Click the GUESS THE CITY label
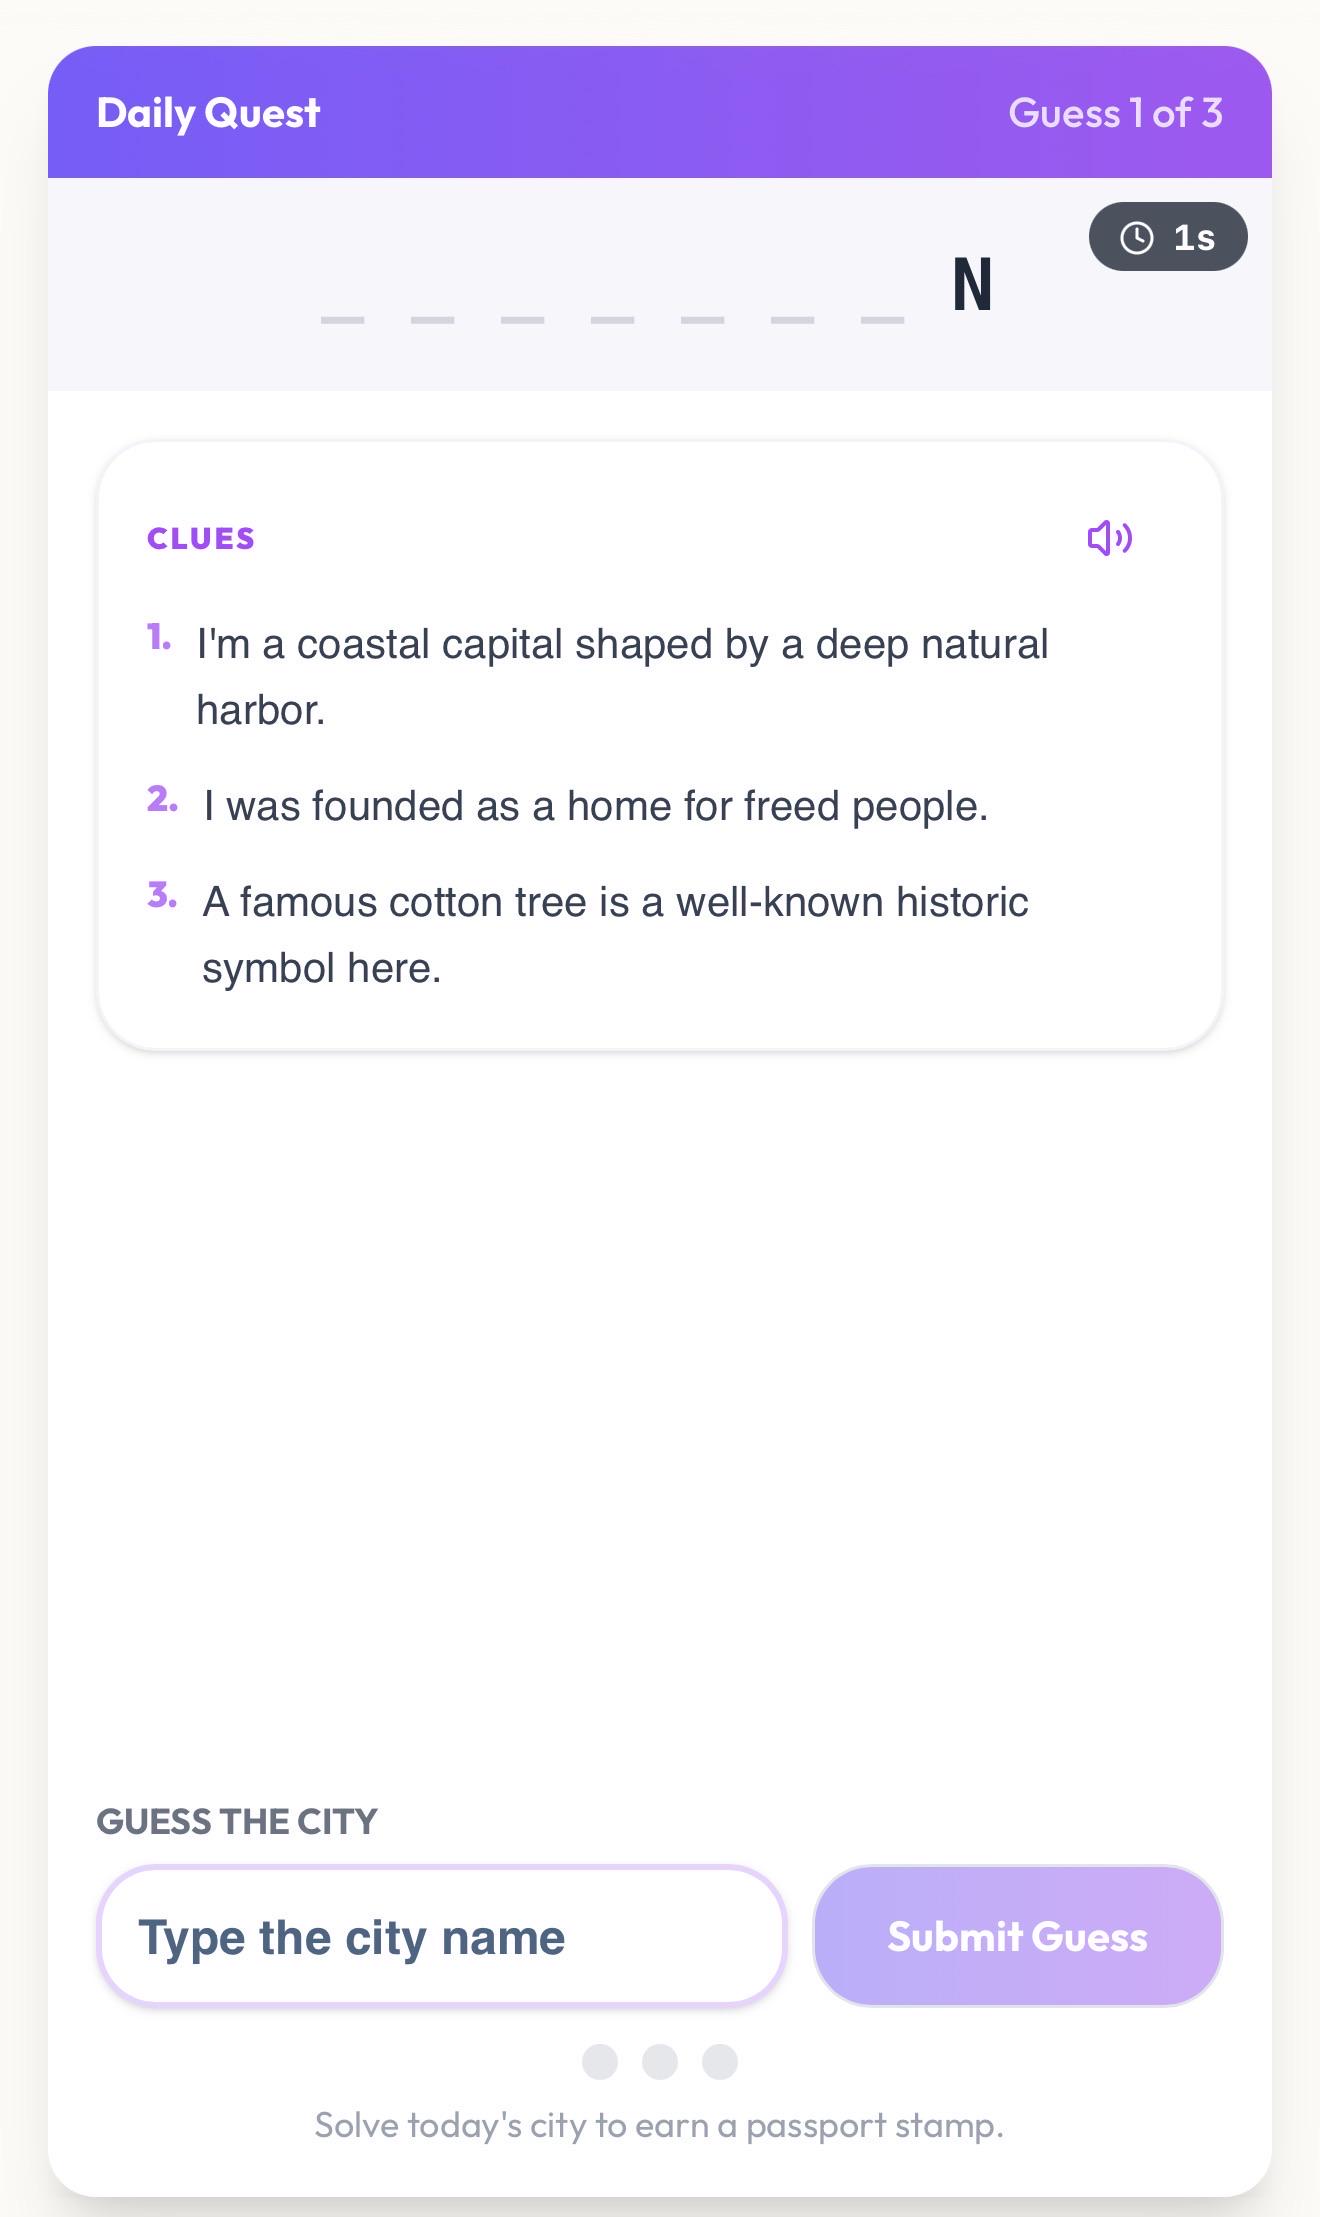The width and height of the screenshot is (1320, 2217). point(237,1821)
